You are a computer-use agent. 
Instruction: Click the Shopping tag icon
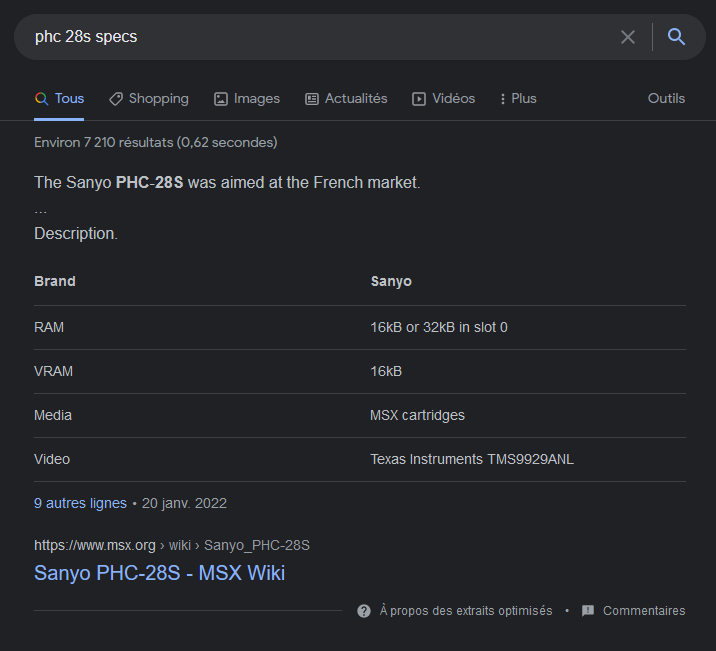(116, 99)
